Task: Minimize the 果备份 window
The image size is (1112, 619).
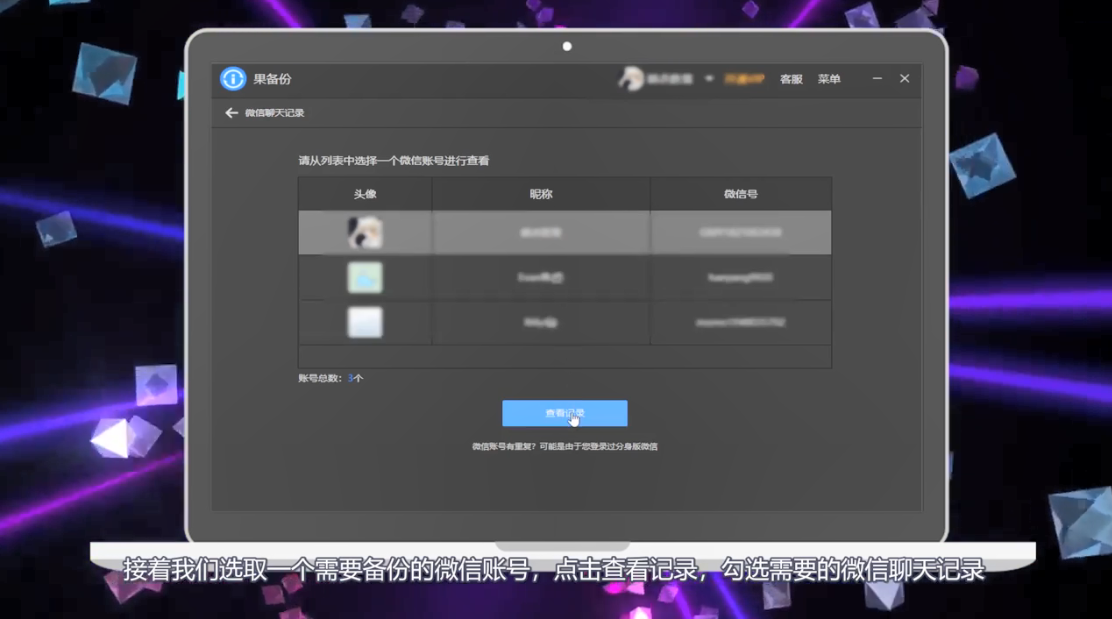Action: (x=877, y=79)
